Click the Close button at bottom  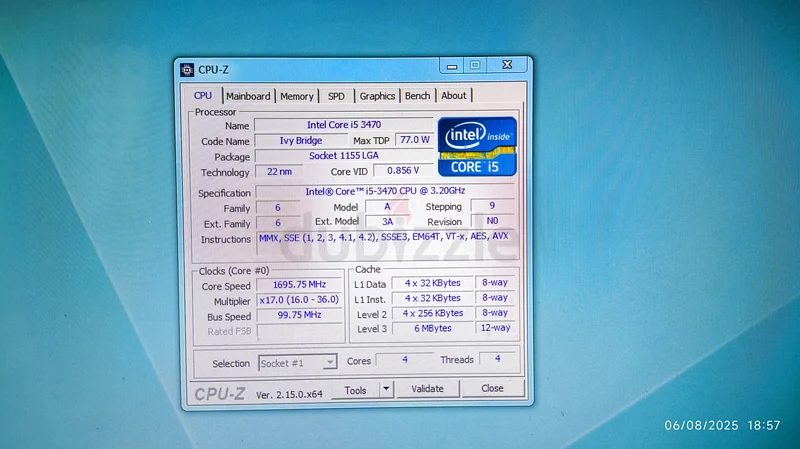[x=492, y=388]
